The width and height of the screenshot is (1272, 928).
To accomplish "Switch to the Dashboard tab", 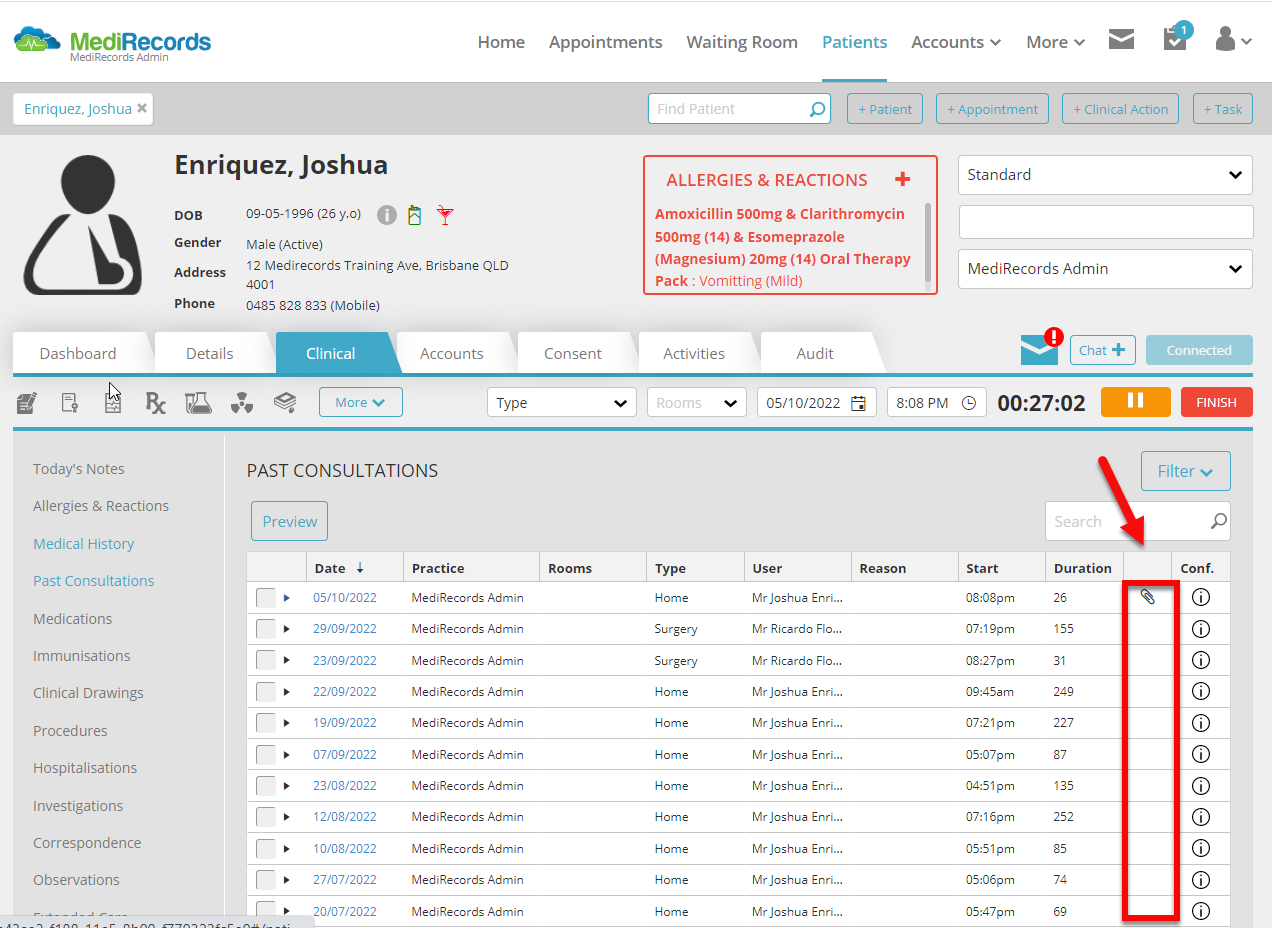I will (78, 353).
